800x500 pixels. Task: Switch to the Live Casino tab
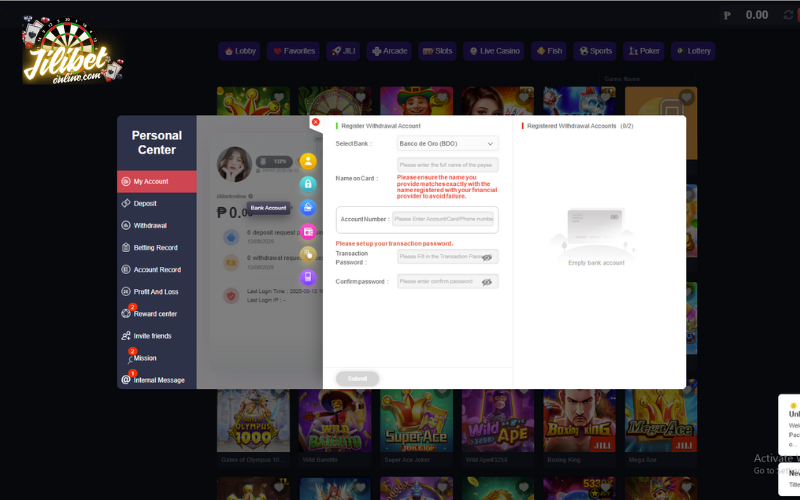(493, 51)
